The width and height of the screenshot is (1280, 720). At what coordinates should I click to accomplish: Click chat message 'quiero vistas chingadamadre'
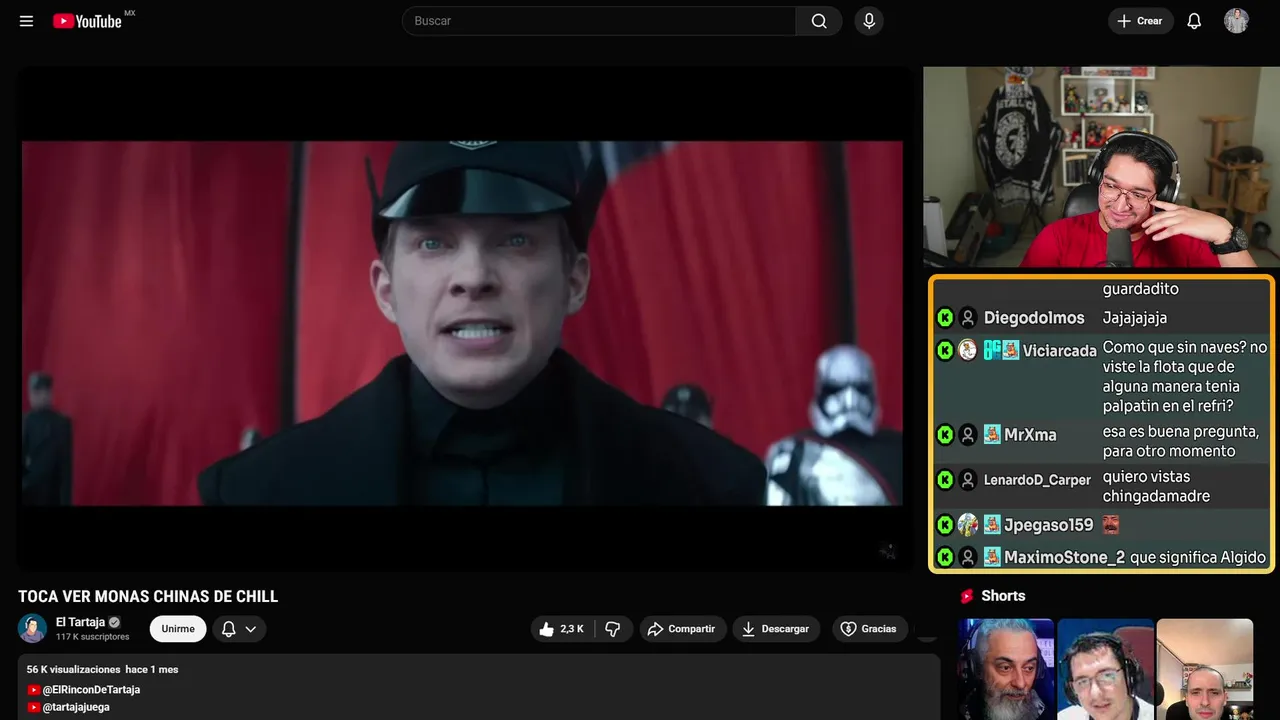(1156, 487)
